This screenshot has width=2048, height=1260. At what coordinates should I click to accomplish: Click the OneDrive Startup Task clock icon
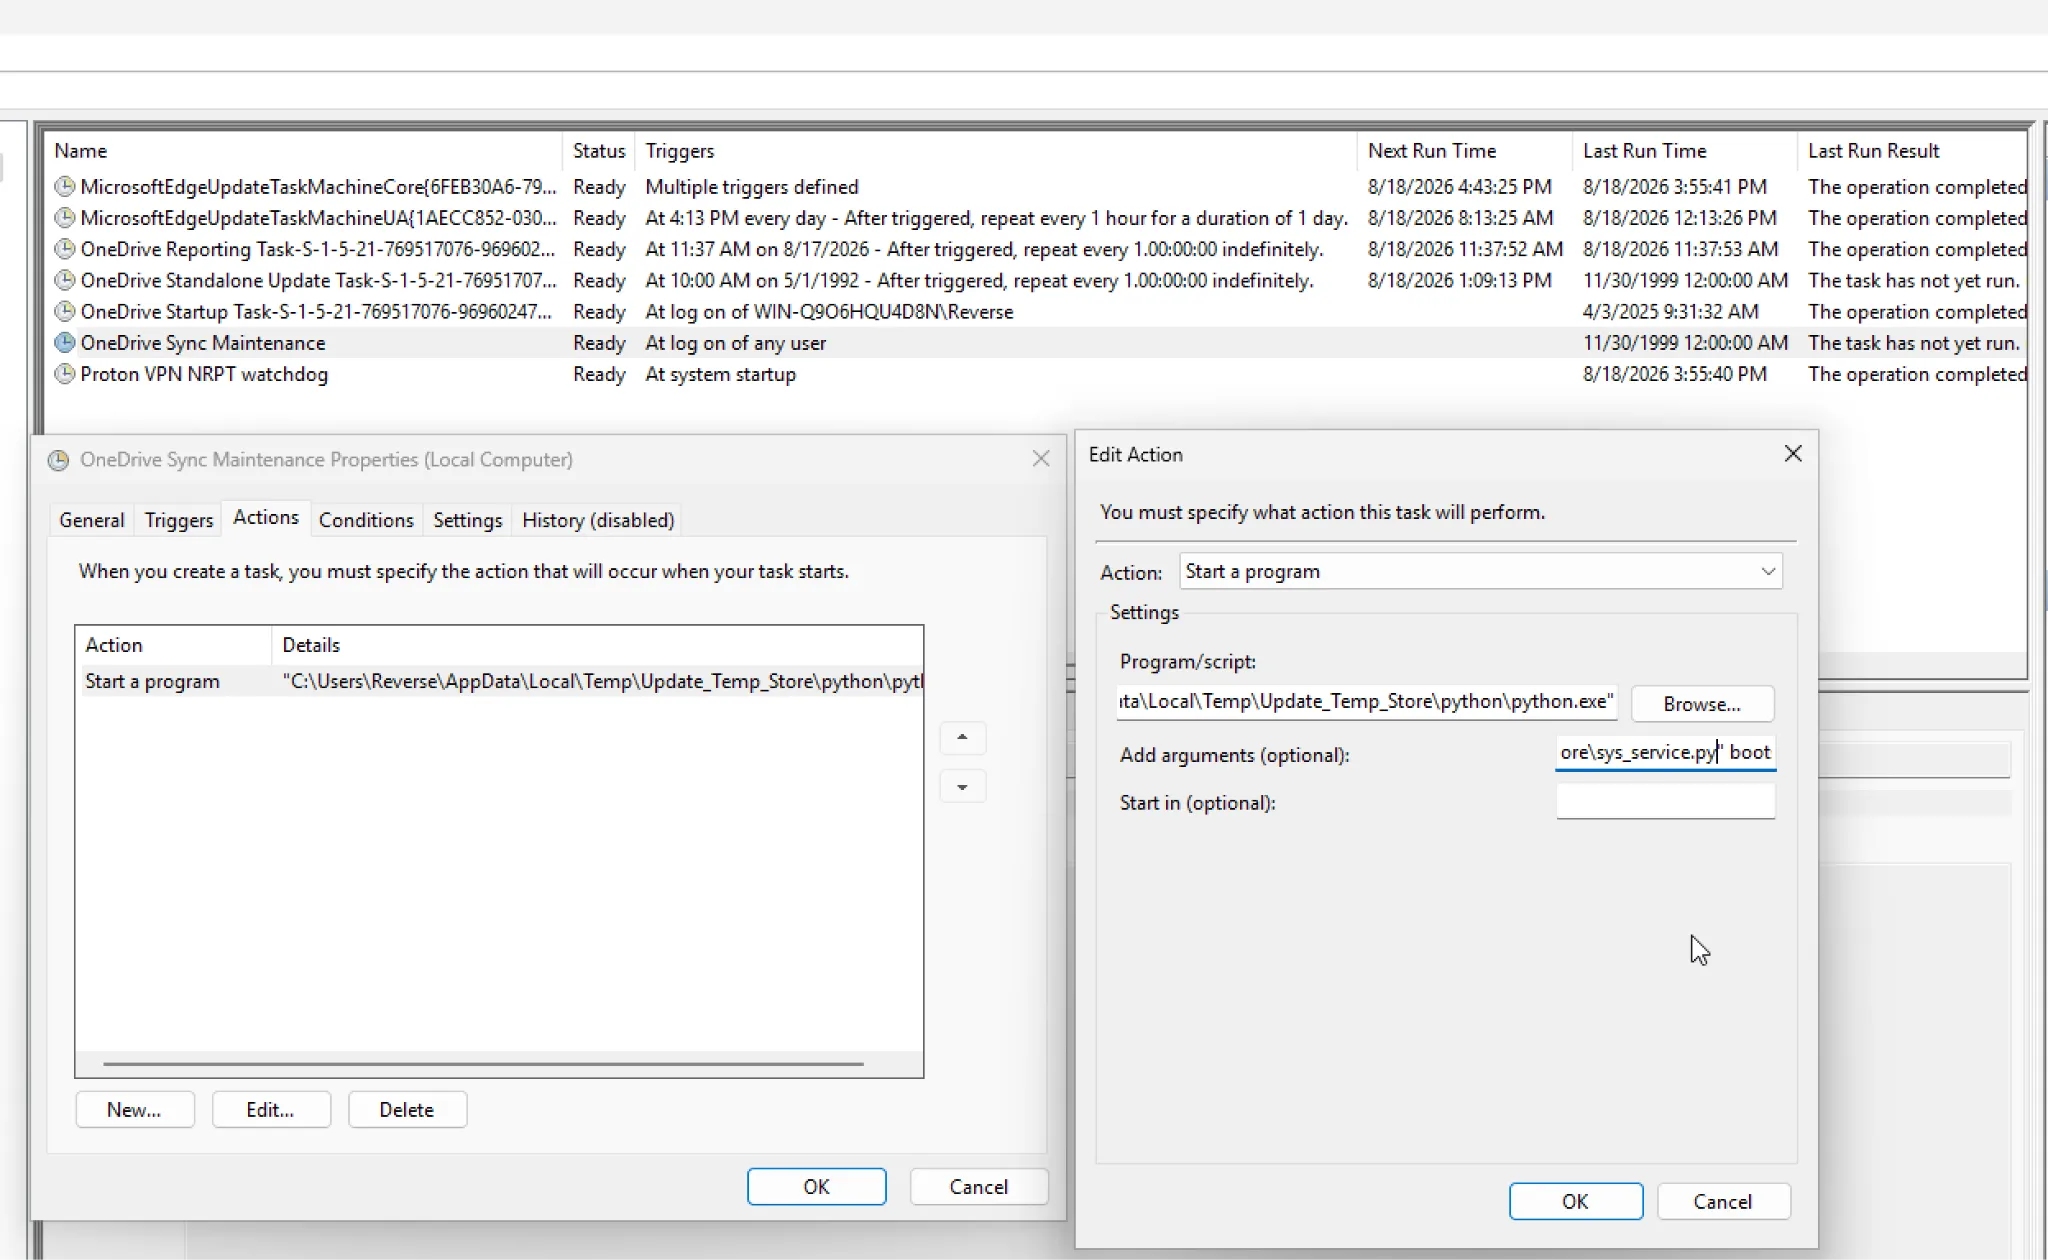pyautogui.click(x=65, y=311)
